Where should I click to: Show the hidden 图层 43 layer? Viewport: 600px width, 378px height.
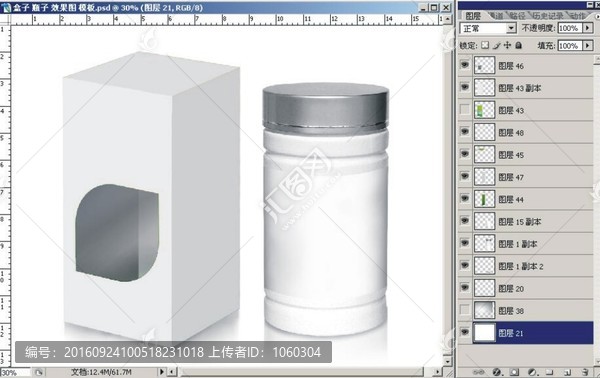(x=465, y=110)
